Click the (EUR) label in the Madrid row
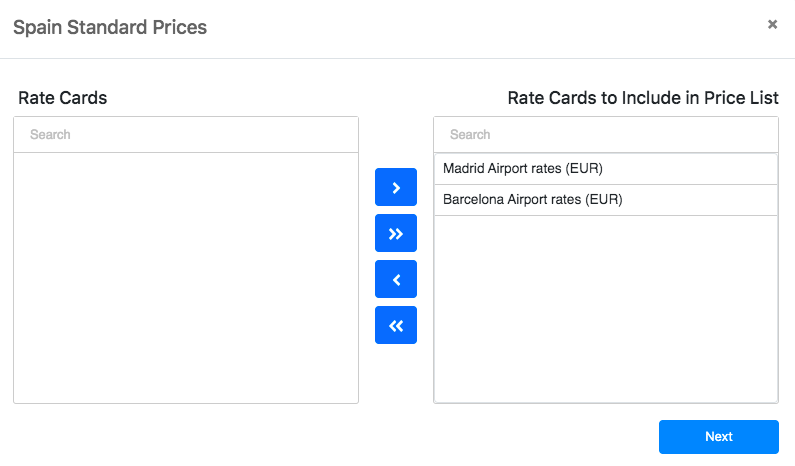The width and height of the screenshot is (795, 466). 584,168
